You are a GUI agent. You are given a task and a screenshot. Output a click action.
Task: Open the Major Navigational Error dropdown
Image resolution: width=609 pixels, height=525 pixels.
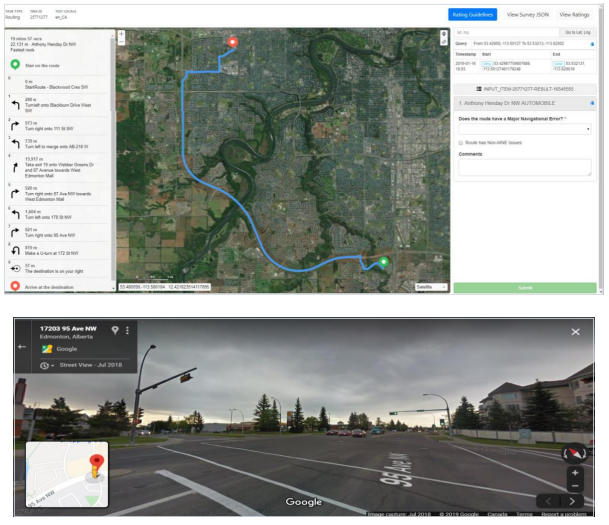coord(525,129)
